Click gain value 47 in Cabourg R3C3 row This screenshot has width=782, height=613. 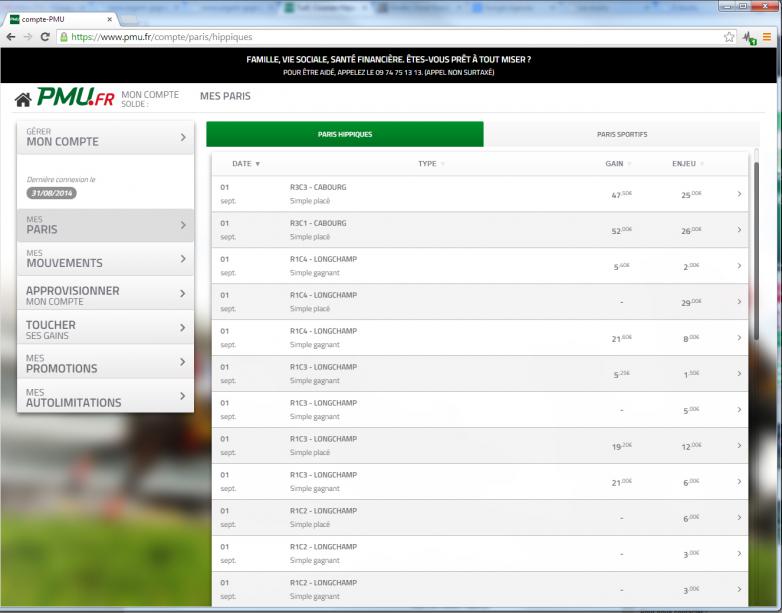coord(621,195)
